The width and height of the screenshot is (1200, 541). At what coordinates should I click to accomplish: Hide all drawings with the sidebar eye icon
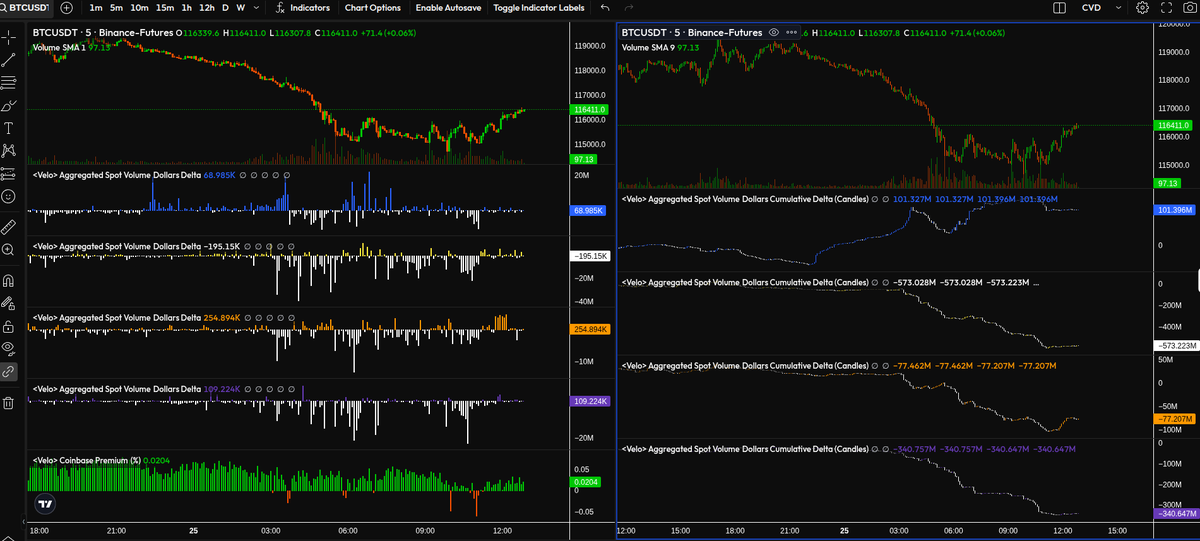click(9, 348)
